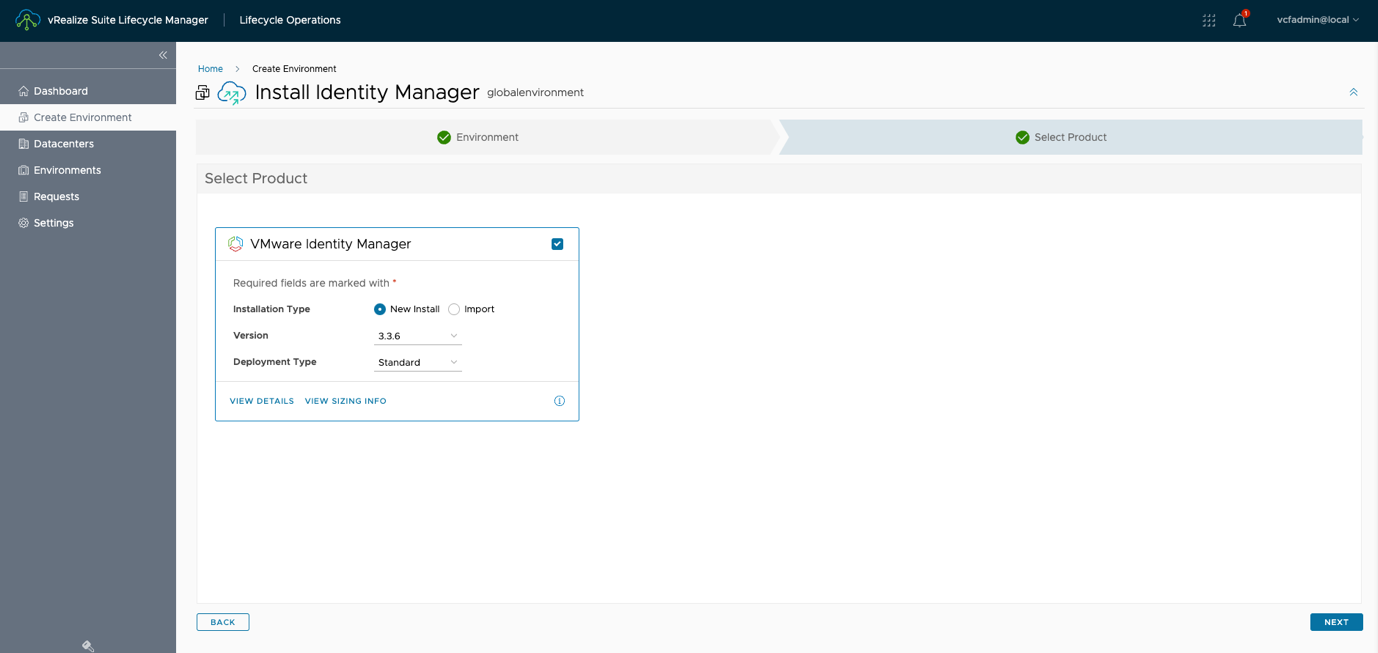Click the Installation Type label

pyautogui.click(x=272, y=309)
